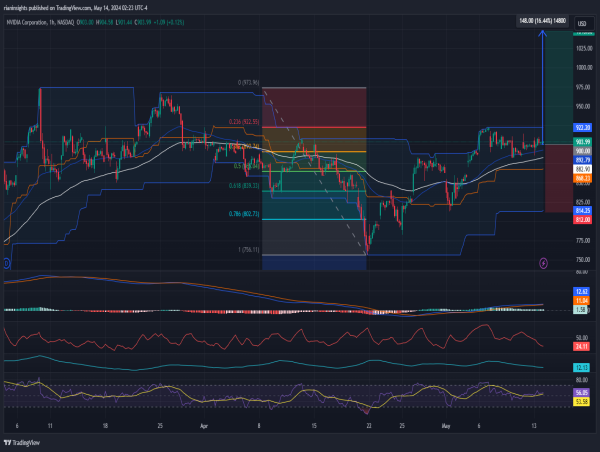Click the blue measurement arrow head at top

[x=542, y=34]
